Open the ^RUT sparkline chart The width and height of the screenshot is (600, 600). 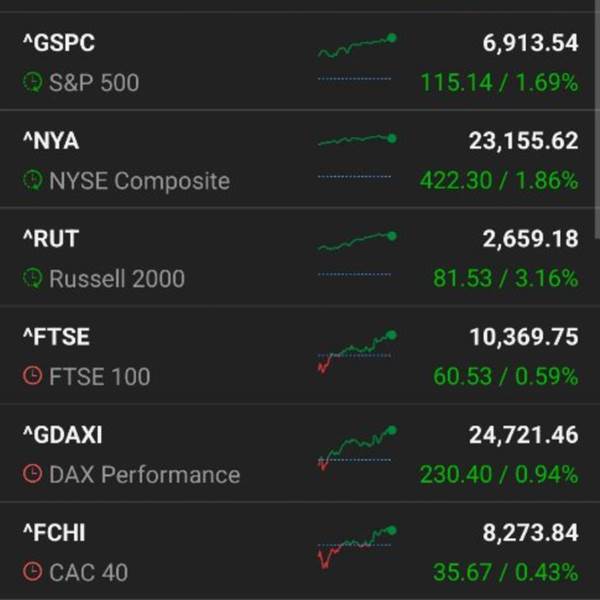(x=357, y=253)
